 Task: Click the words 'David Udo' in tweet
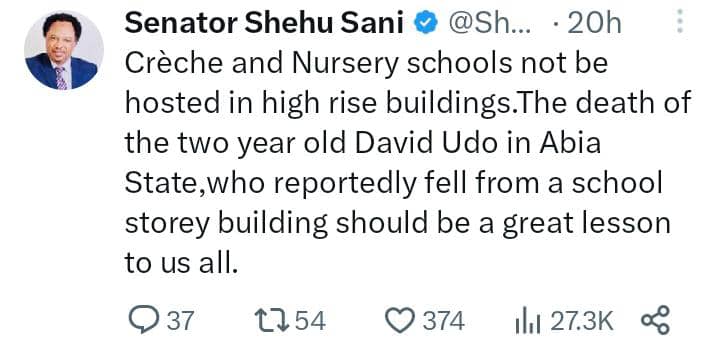click(x=426, y=142)
